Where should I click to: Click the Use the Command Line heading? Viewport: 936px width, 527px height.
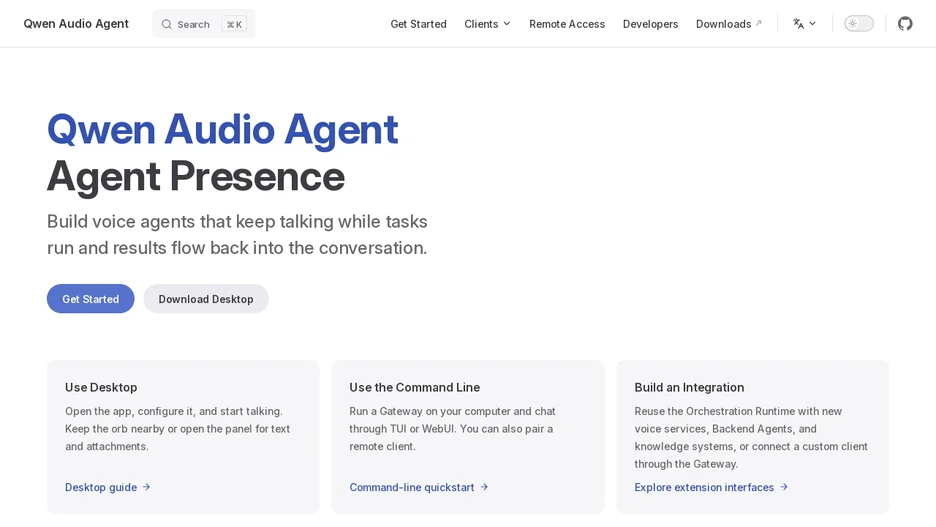point(414,387)
